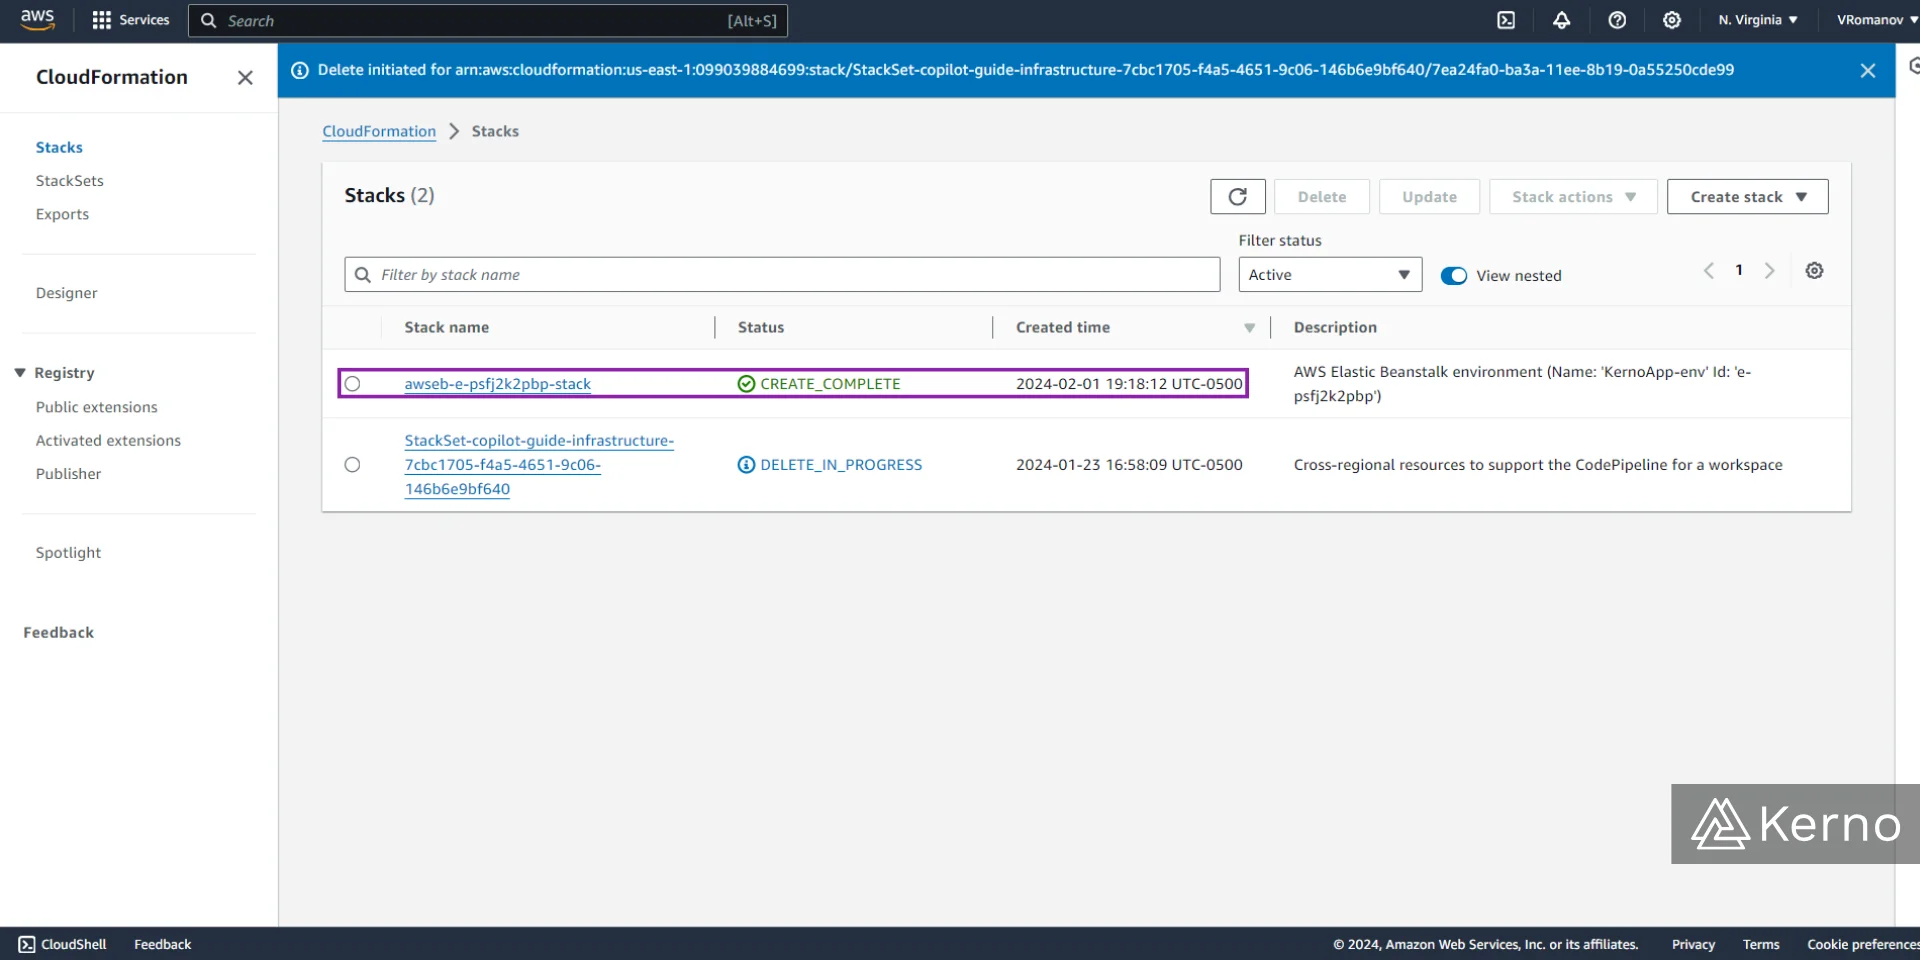Expand the Create stack dropdown
Screen dimensions: 1920x960
coord(1748,197)
